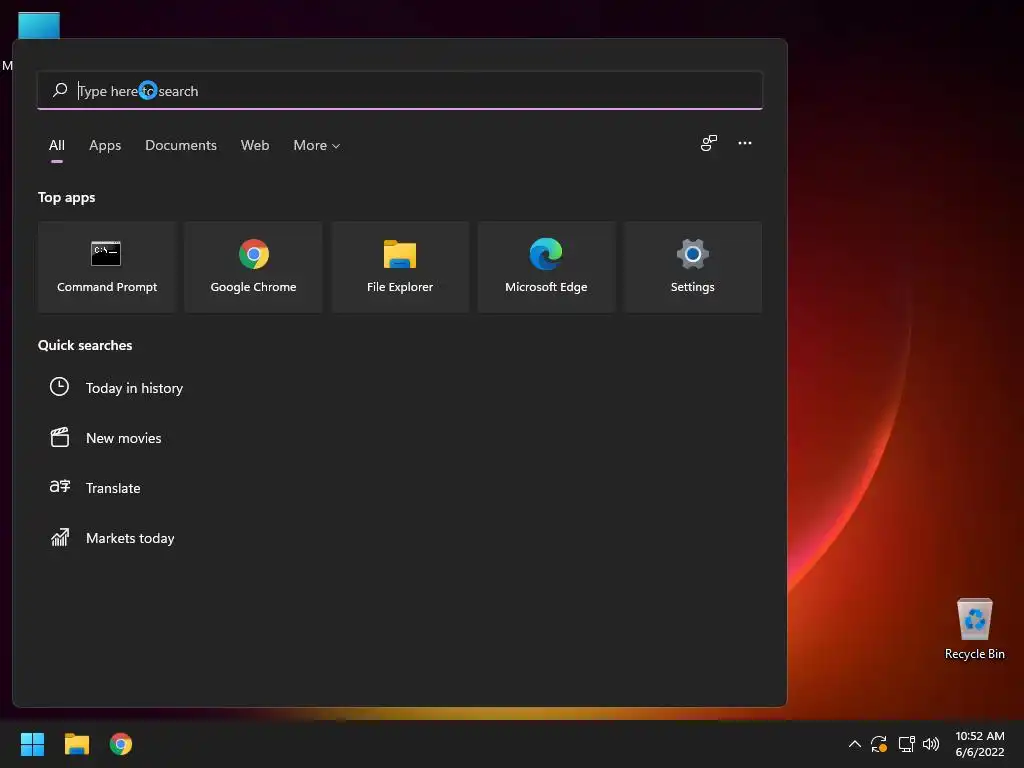Click the search magnifier icon
Screen dimensions: 1024x768
coord(60,90)
